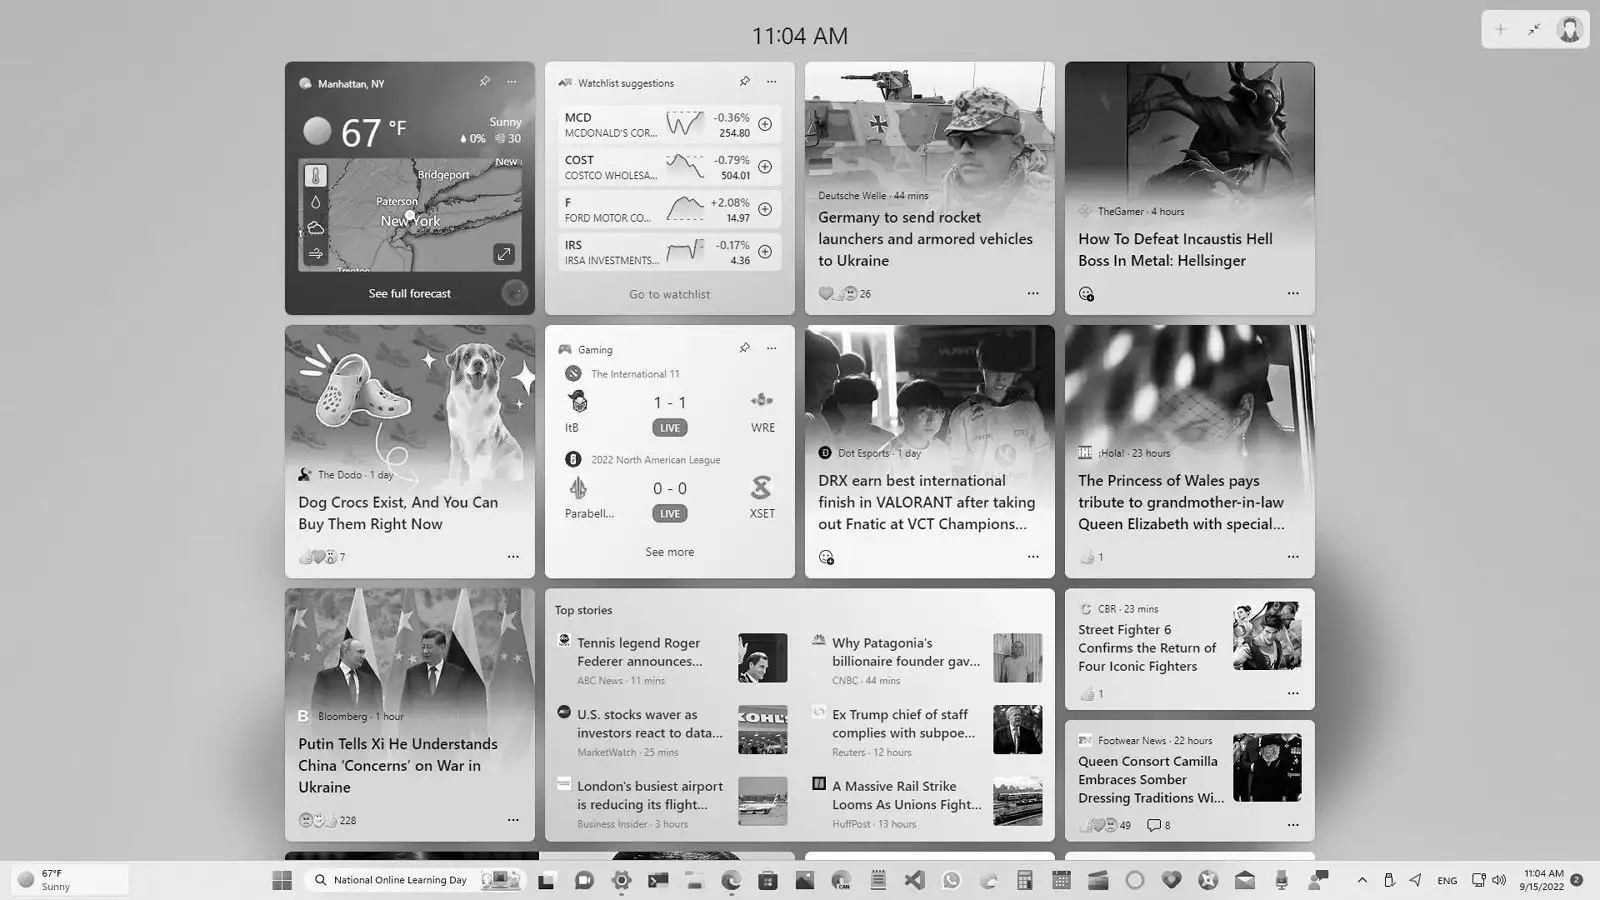Select precipitation map layer in weather widget
The width and height of the screenshot is (1600, 900).
[315, 202]
